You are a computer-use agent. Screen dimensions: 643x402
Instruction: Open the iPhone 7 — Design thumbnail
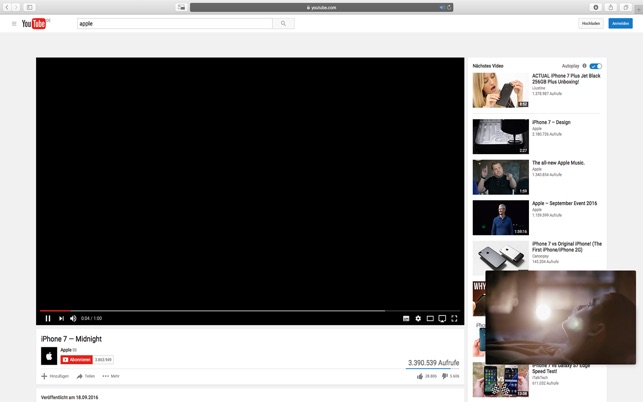(500, 136)
